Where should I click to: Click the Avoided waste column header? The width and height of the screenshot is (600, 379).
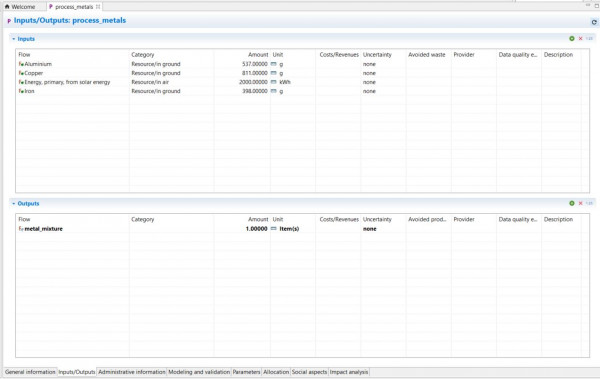(x=428, y=55)
